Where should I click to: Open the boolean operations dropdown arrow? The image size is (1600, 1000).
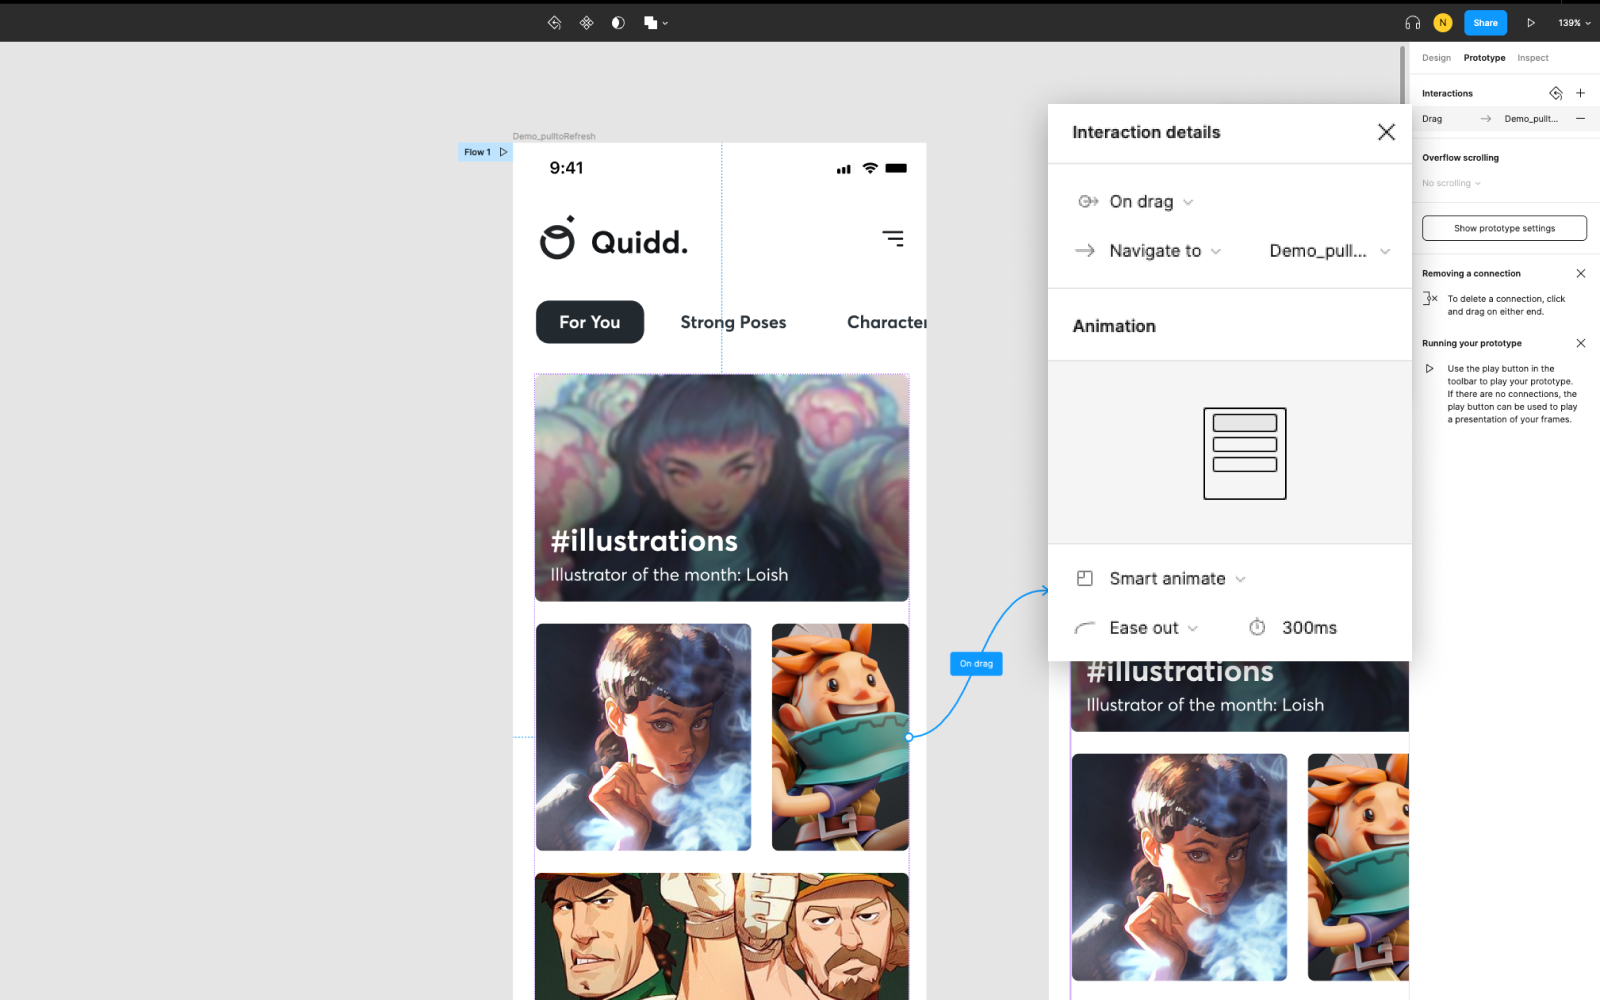click(x=665, y=23)
